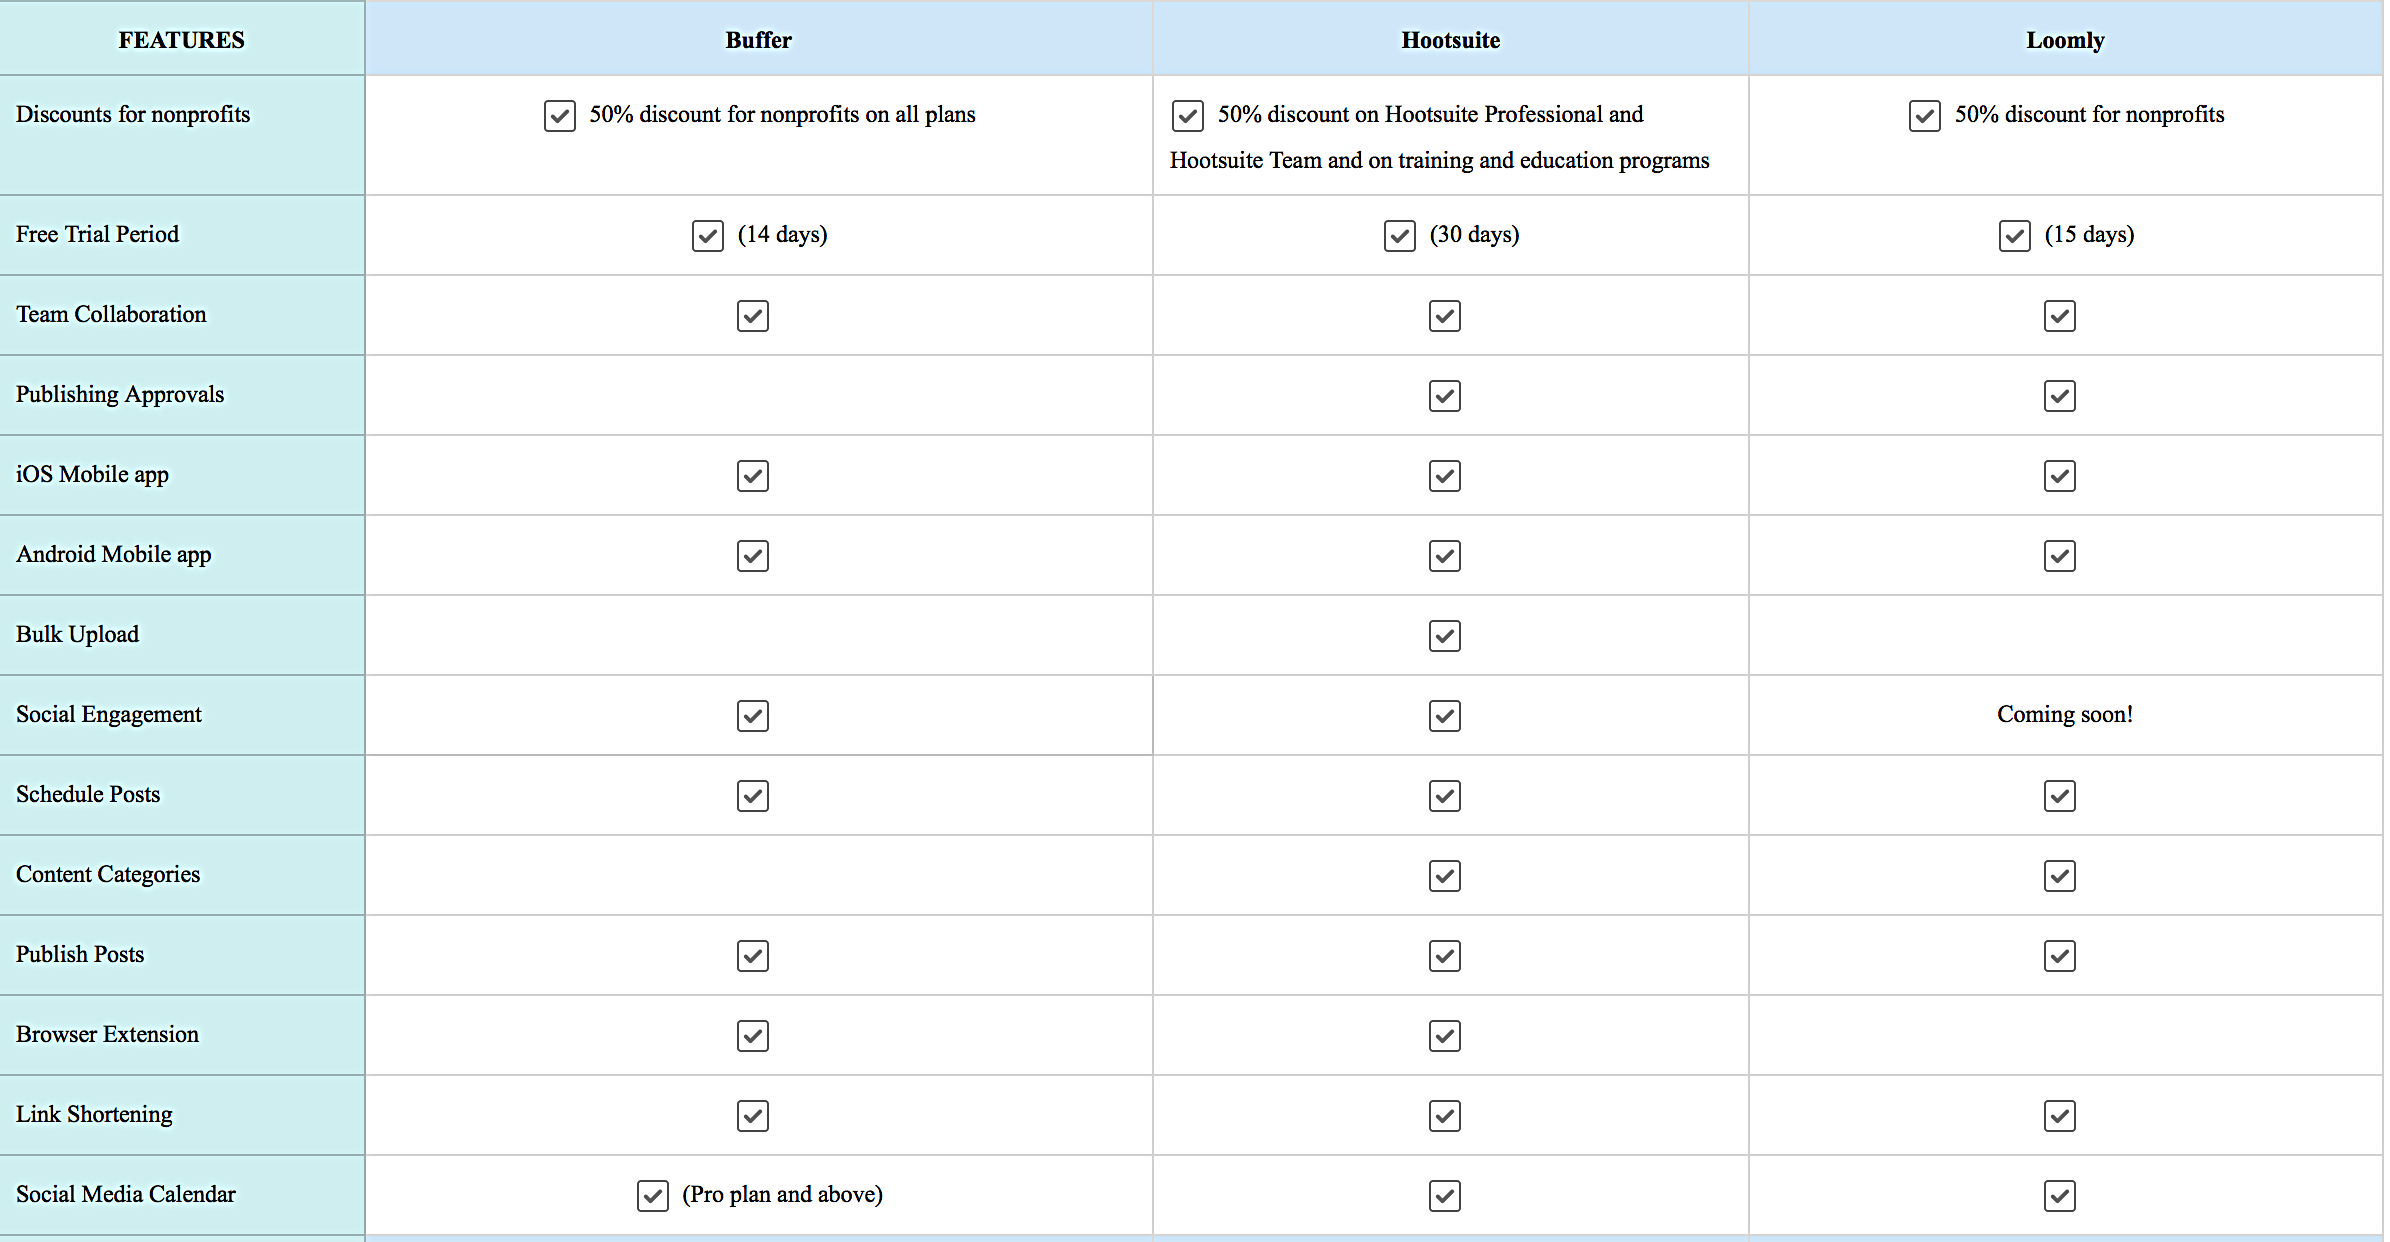The height and width of the screenshot is (1242, 2390).
Task: Click the 'Schedule Posts' row label
Action: (88, 794)
